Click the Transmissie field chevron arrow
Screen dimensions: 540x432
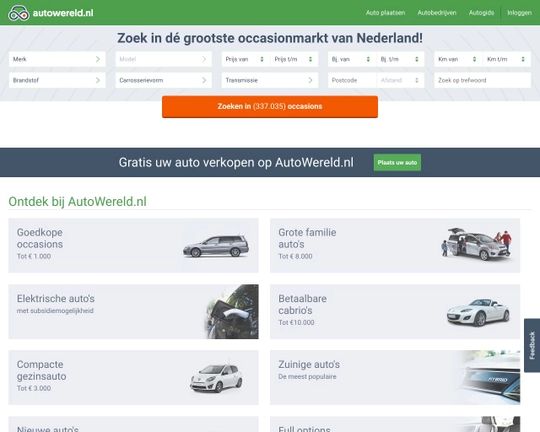click(310, 80)
